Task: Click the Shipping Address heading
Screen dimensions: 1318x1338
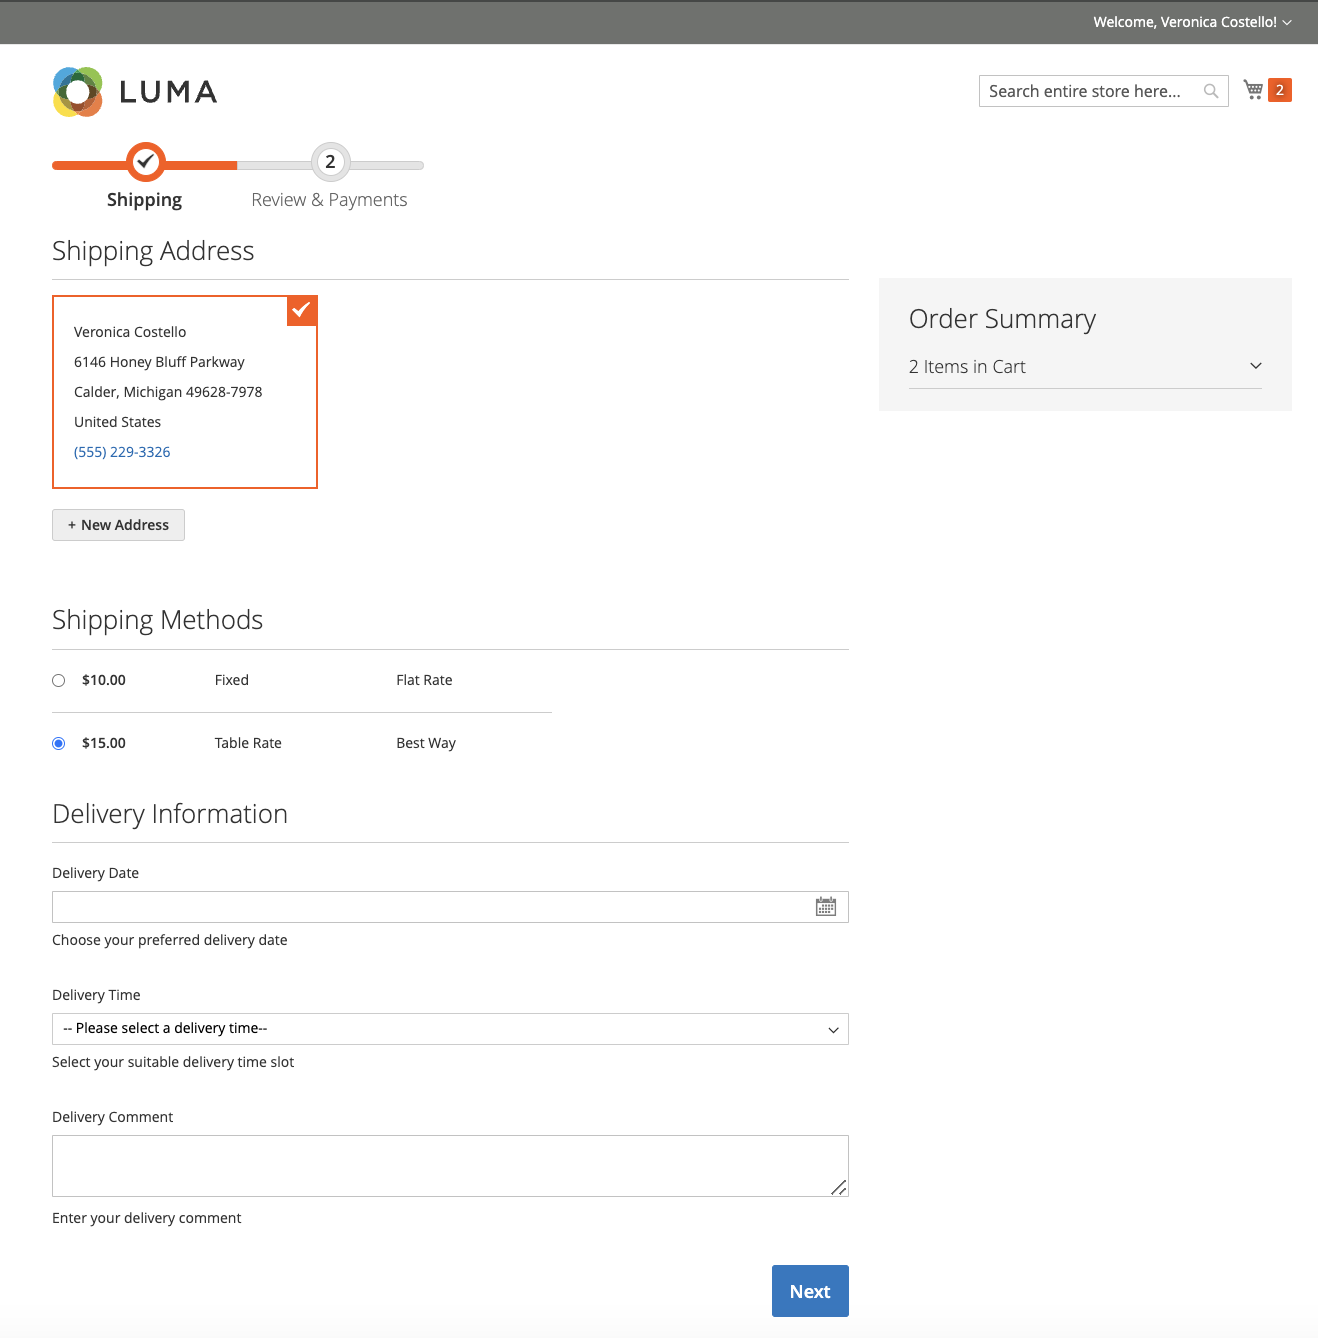Action: pos(153,251)
